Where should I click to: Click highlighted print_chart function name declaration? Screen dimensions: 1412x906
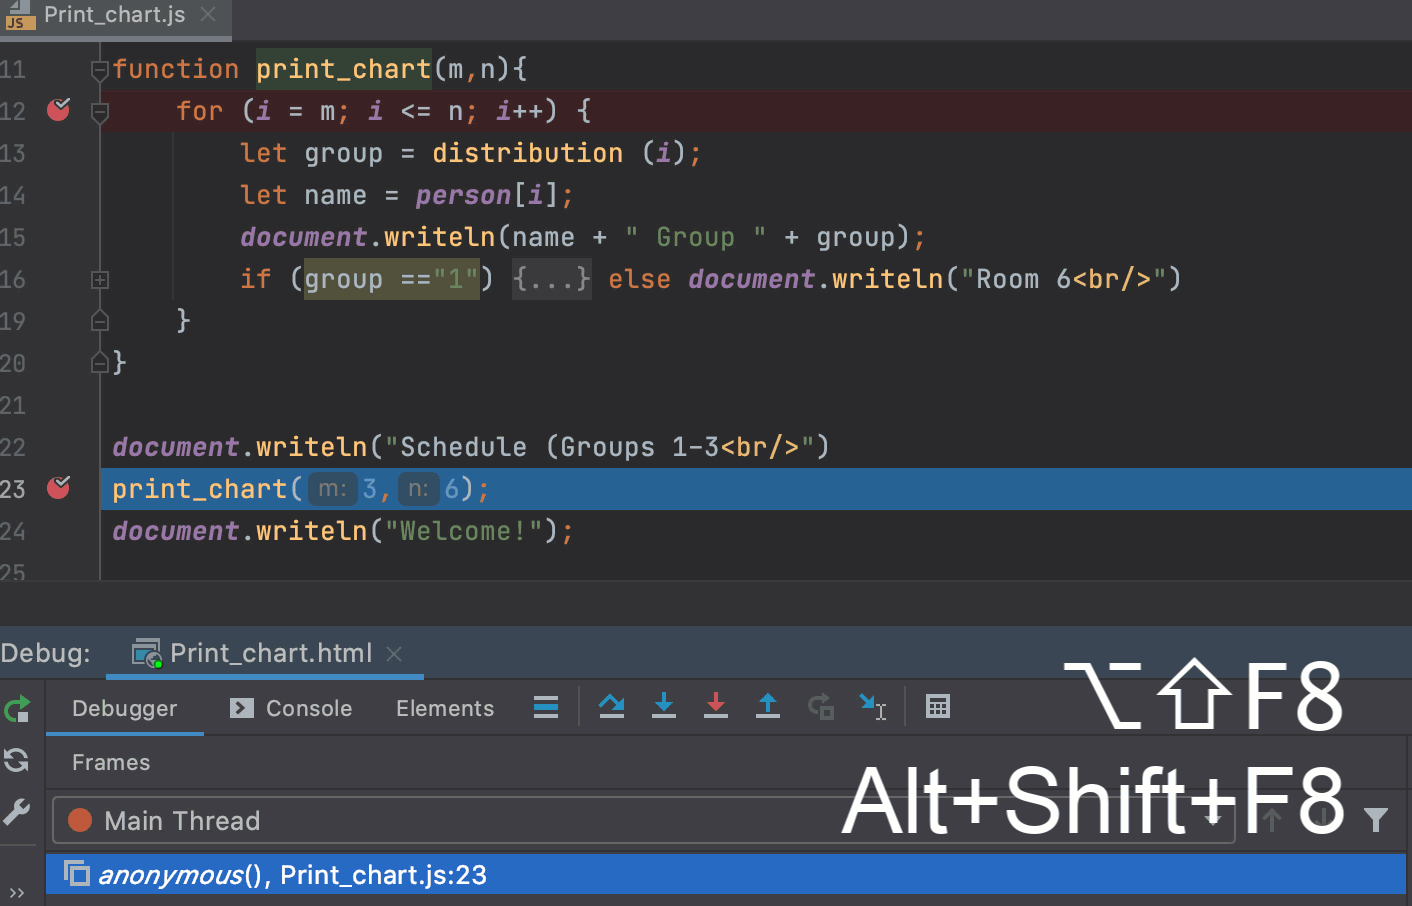point(343,69)
